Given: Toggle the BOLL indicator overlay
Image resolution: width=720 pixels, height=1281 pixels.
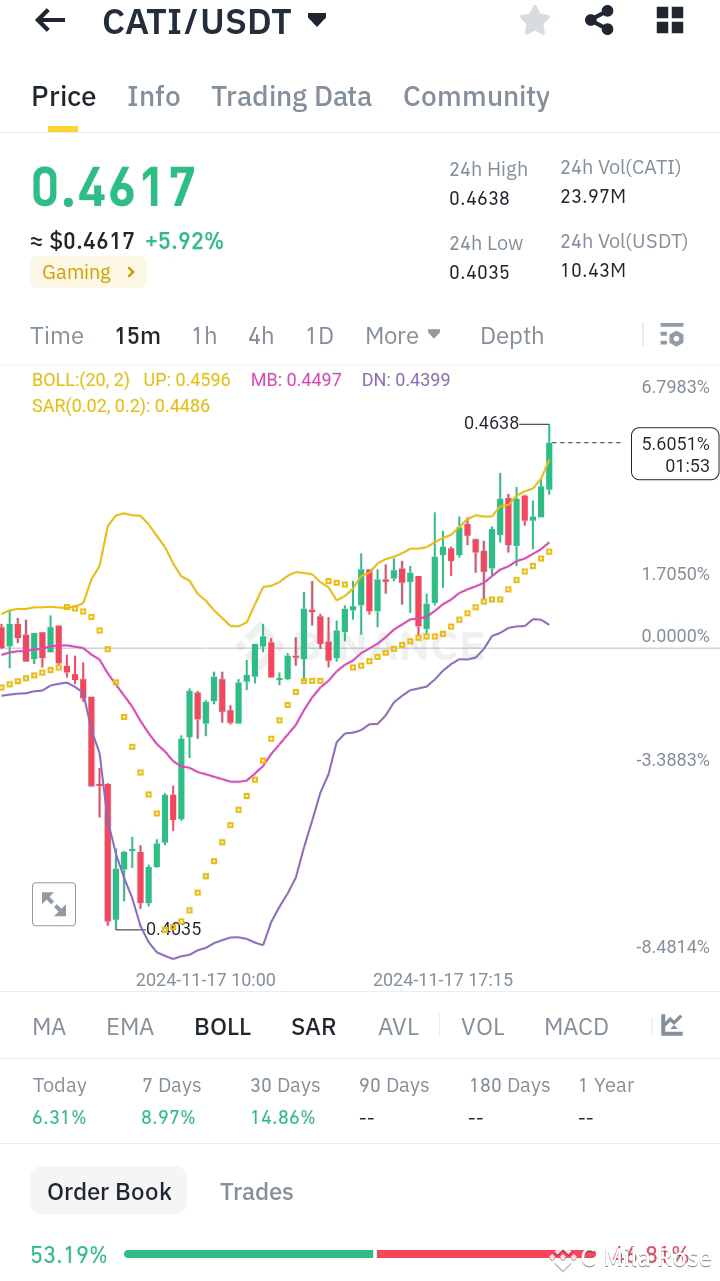Looking at the screenshot, I should [222, 1026].
